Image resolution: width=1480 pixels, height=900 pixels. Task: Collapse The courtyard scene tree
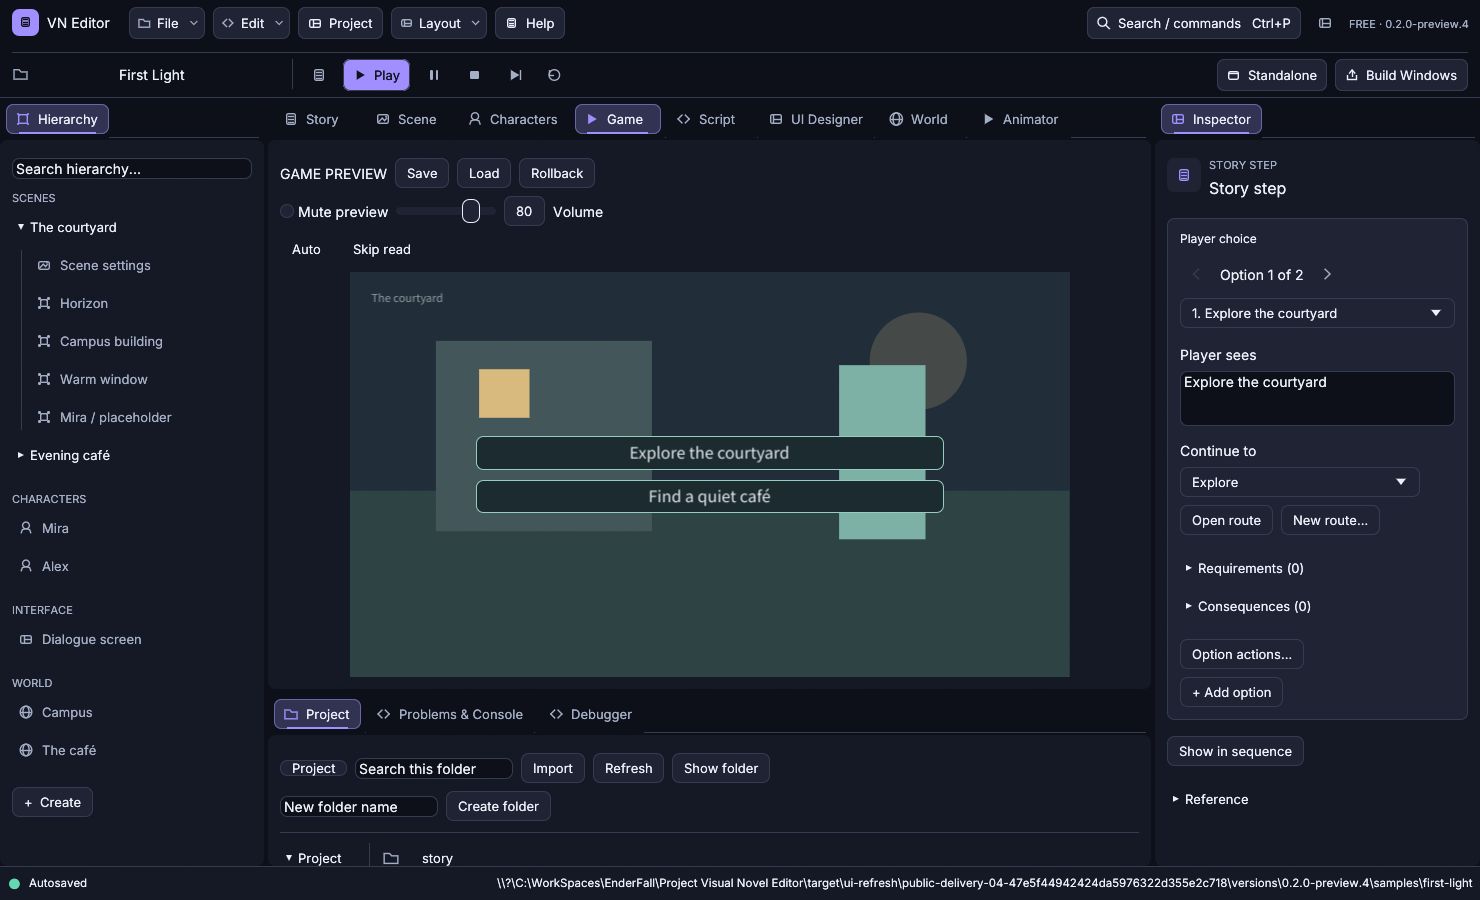tap(21, 227)
